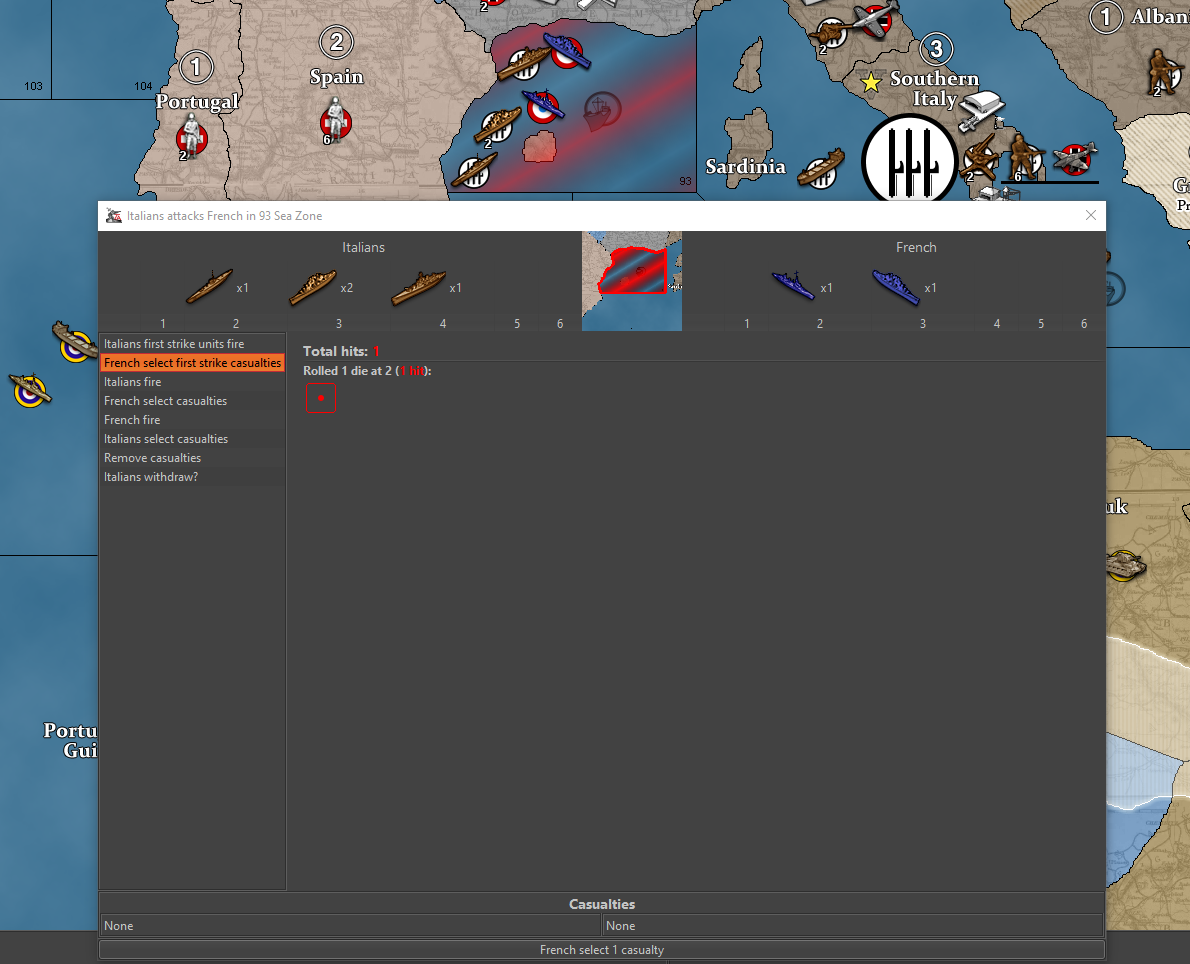Click the red die showing one
The image size is (1190, 964).
pos(320,398)
